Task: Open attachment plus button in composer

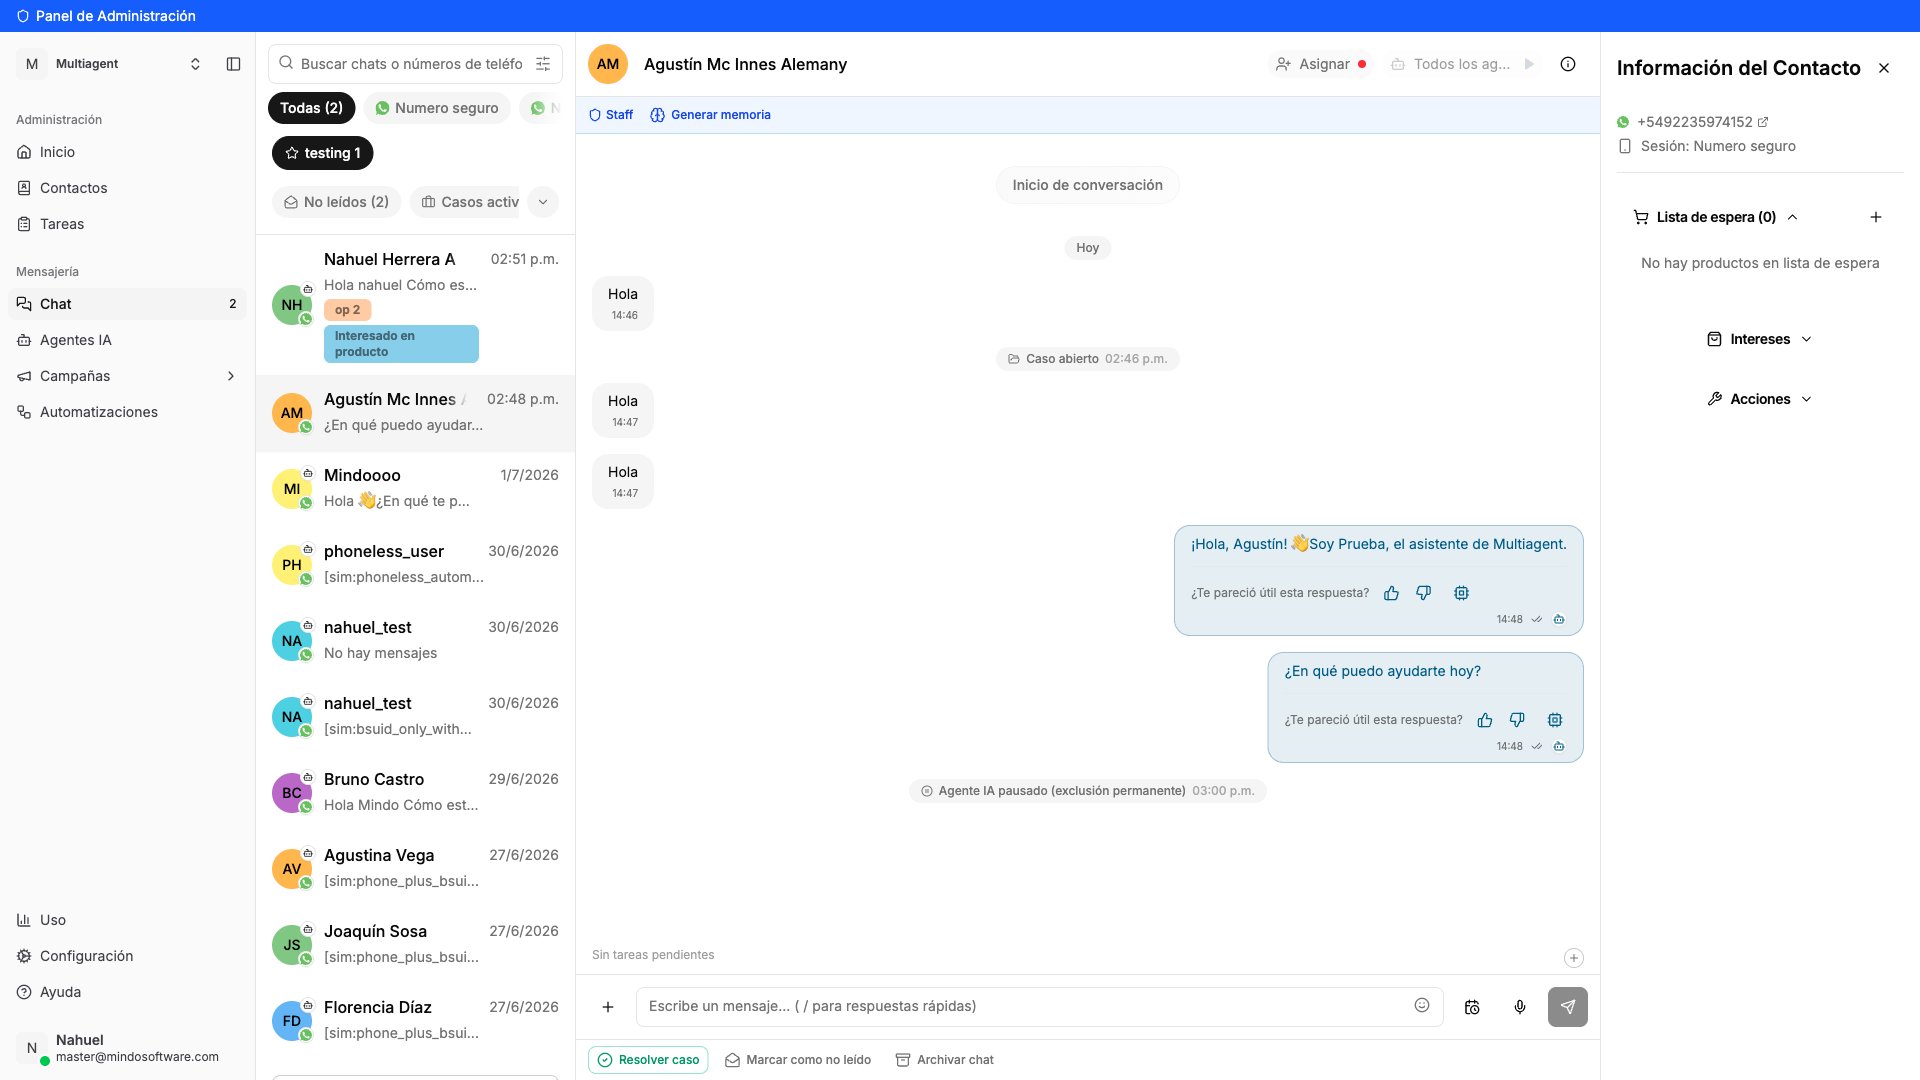Action: (608, 1007)
